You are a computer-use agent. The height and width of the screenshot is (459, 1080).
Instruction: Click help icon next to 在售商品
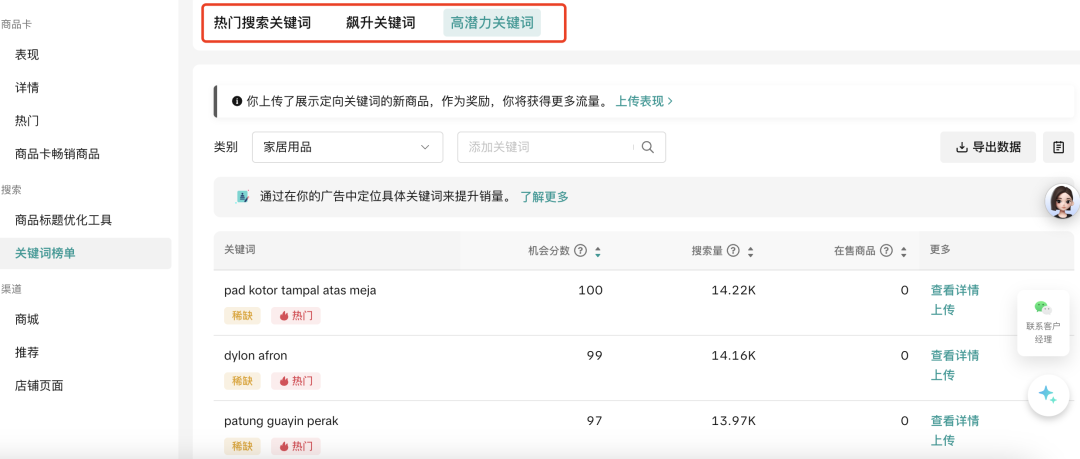point(885,251)
